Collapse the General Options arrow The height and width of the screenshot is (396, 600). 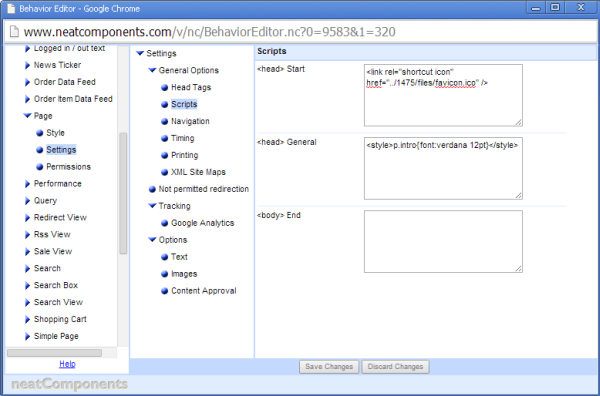tap(152, 70)
